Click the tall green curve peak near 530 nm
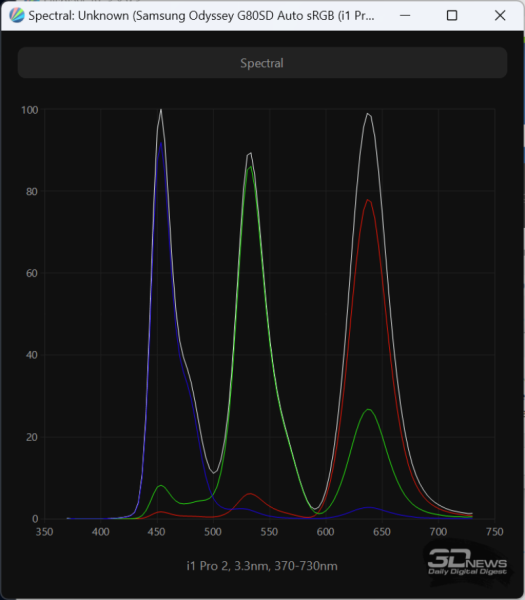Viewport: 525px width, 600px height. (x=250, y=167)
